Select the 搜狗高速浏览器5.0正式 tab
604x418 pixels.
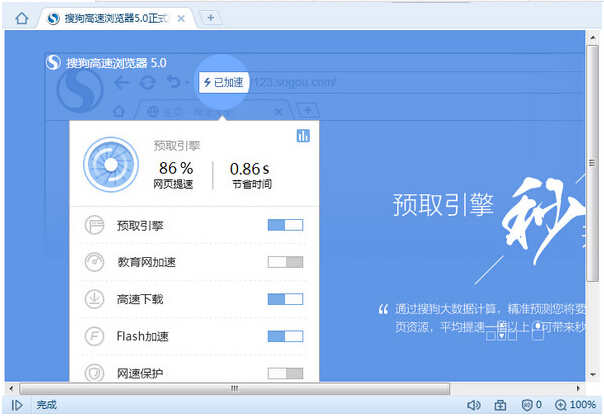tap(116, 18)
